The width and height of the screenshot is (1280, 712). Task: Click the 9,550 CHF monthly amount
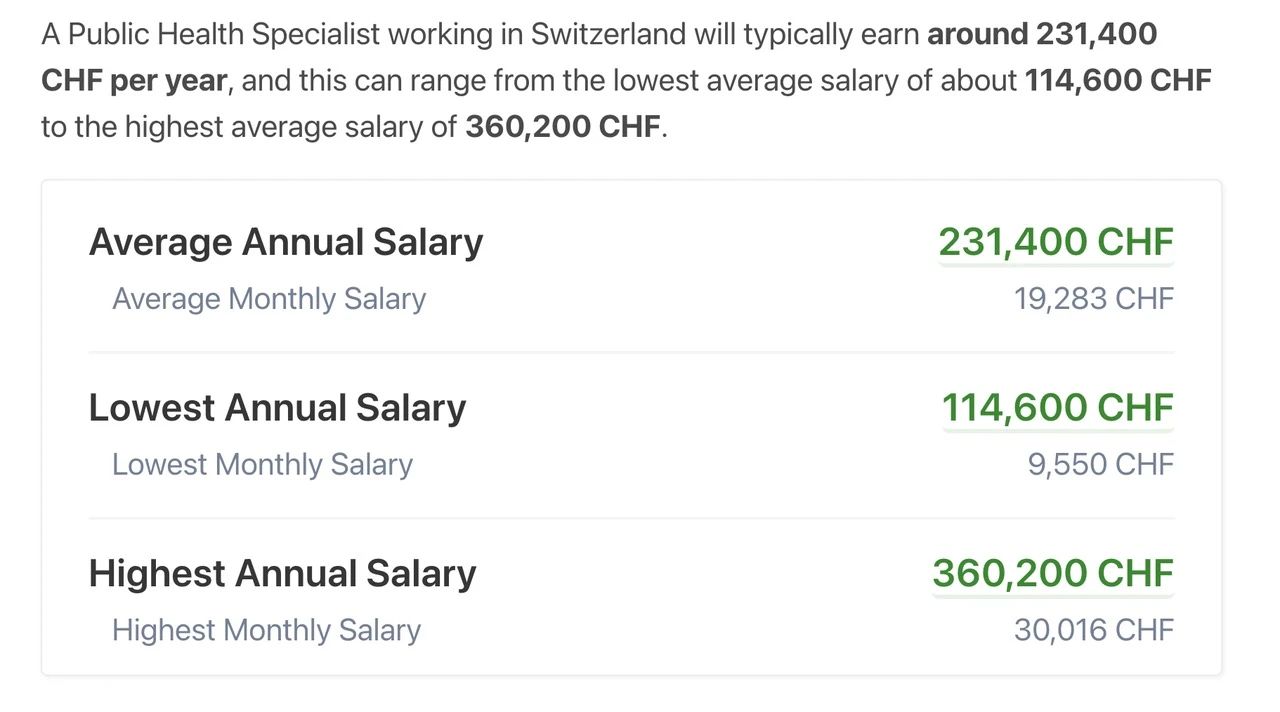1101,465
